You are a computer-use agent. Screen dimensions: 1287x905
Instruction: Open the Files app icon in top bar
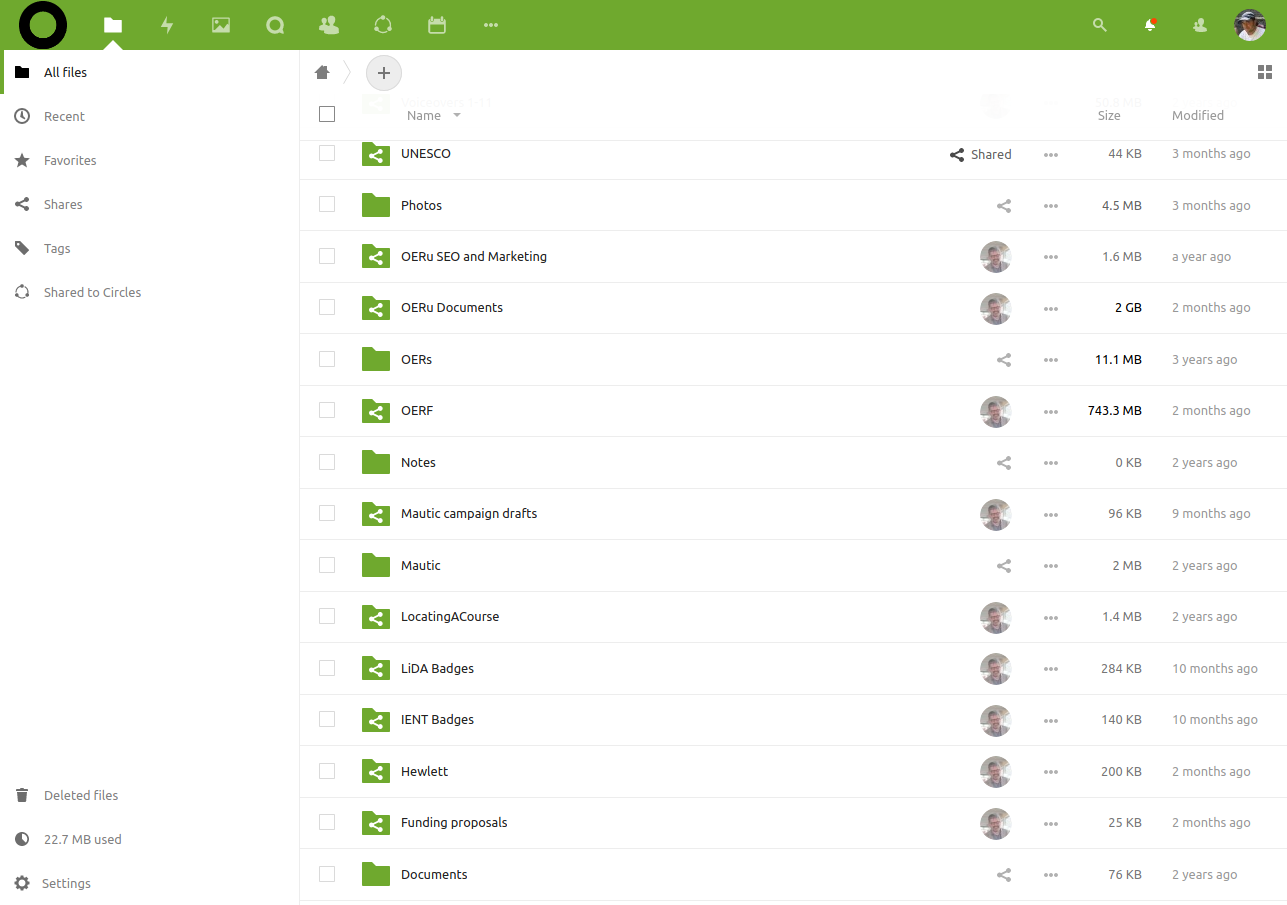click(113, 25)
